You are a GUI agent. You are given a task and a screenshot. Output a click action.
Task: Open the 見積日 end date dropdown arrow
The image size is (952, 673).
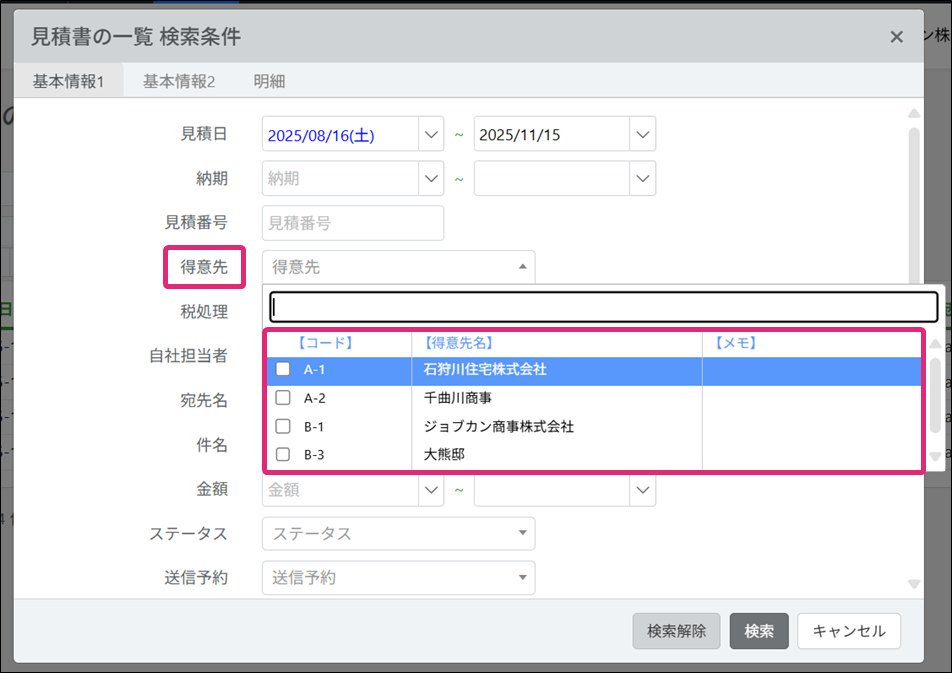(x=642, y=134)
